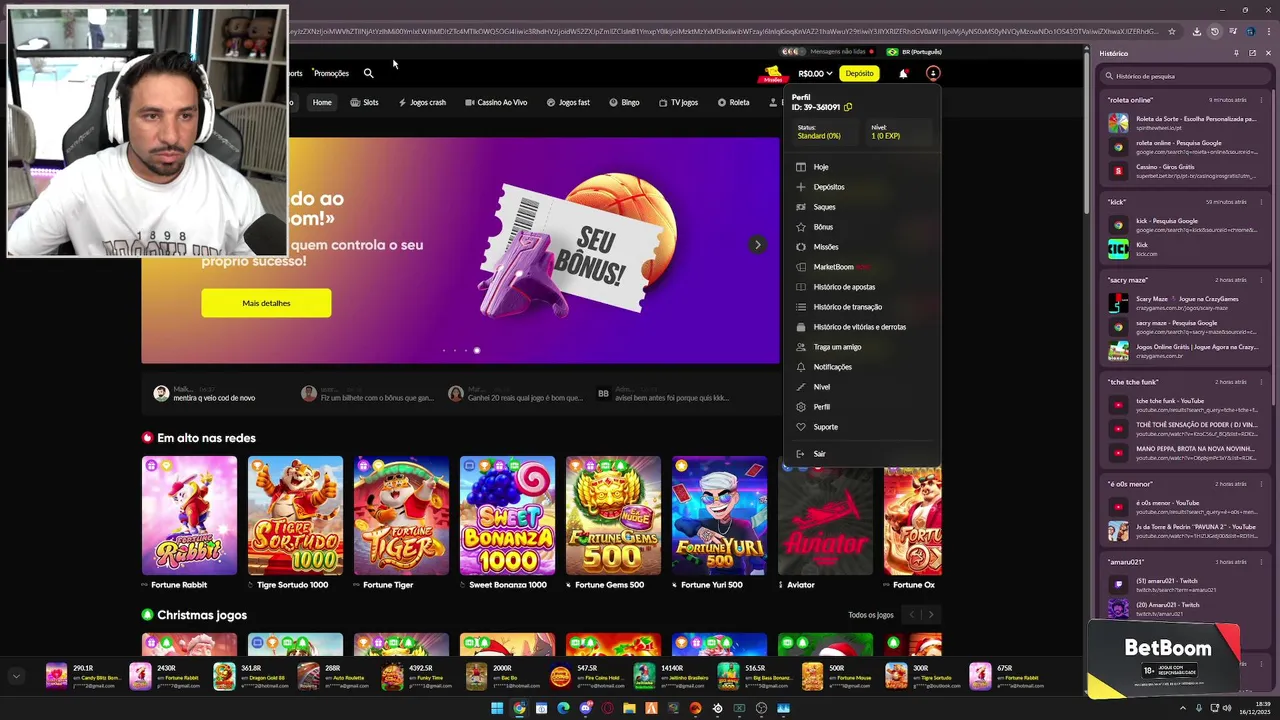Open the notifications bell in the header

click(903, 73)
